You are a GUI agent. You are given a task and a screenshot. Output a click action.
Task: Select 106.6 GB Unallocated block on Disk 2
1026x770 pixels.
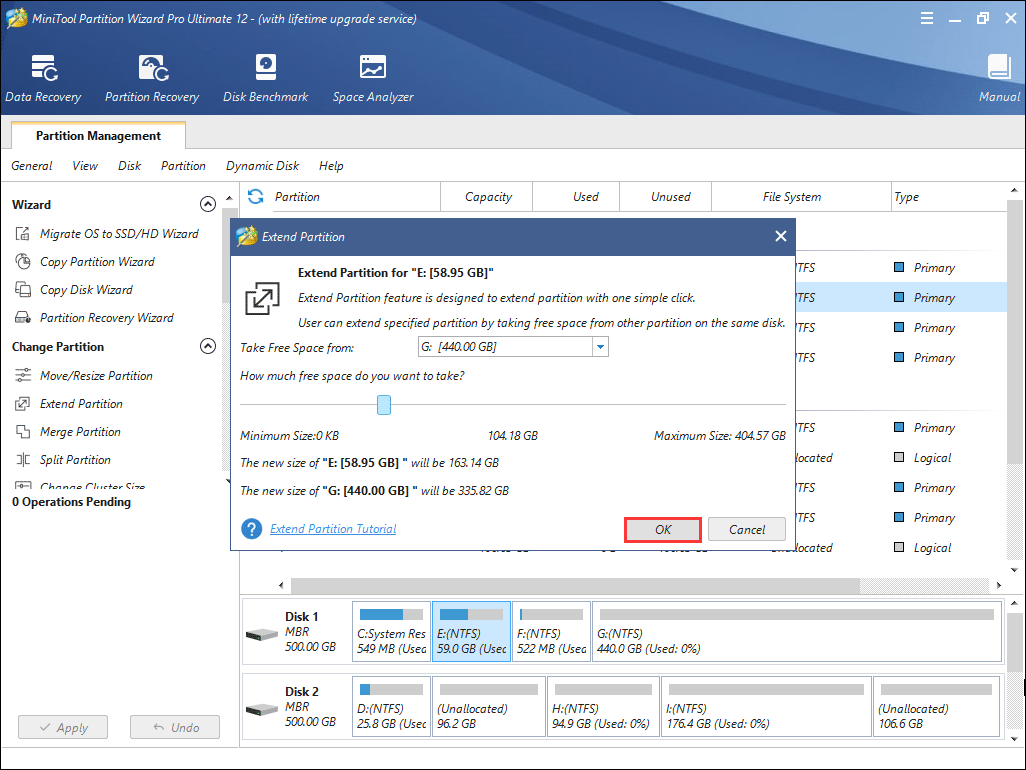[936, 707]
